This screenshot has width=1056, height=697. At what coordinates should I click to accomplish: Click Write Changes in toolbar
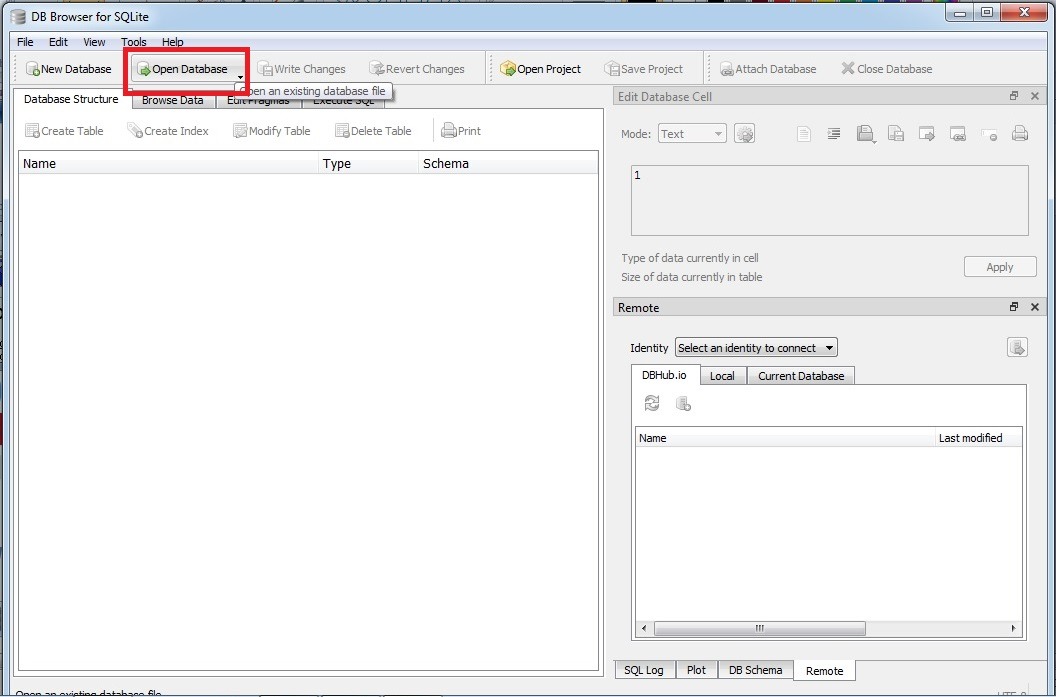[301, 69]
